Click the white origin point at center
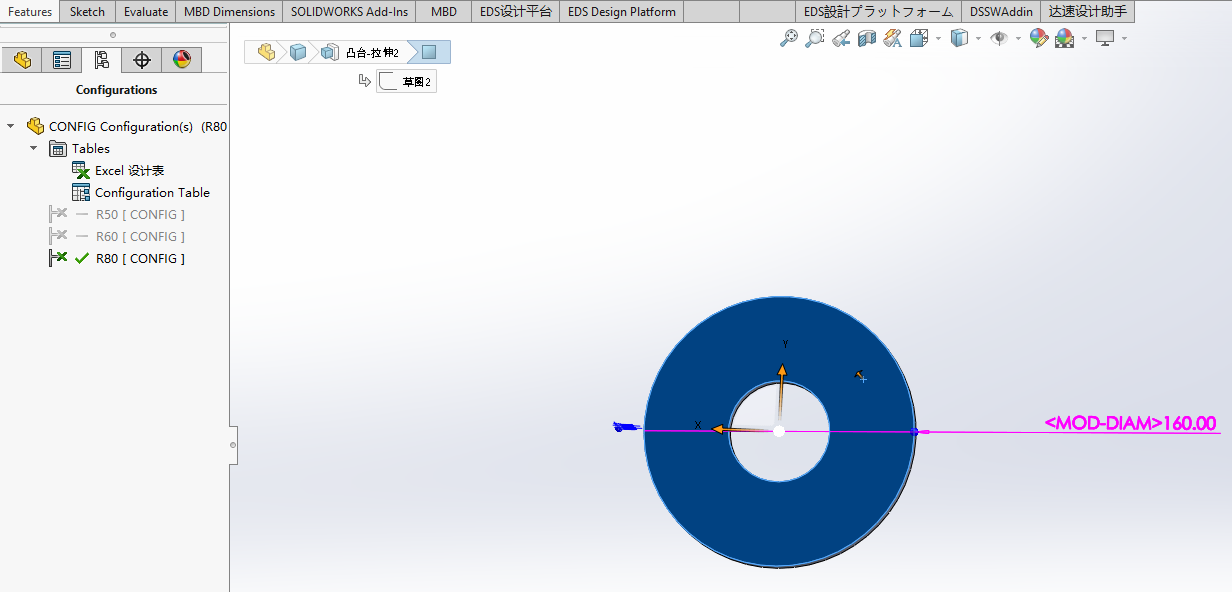Image resolution: width=1232 pixels, height=592 pixels. tap(779, 431)
